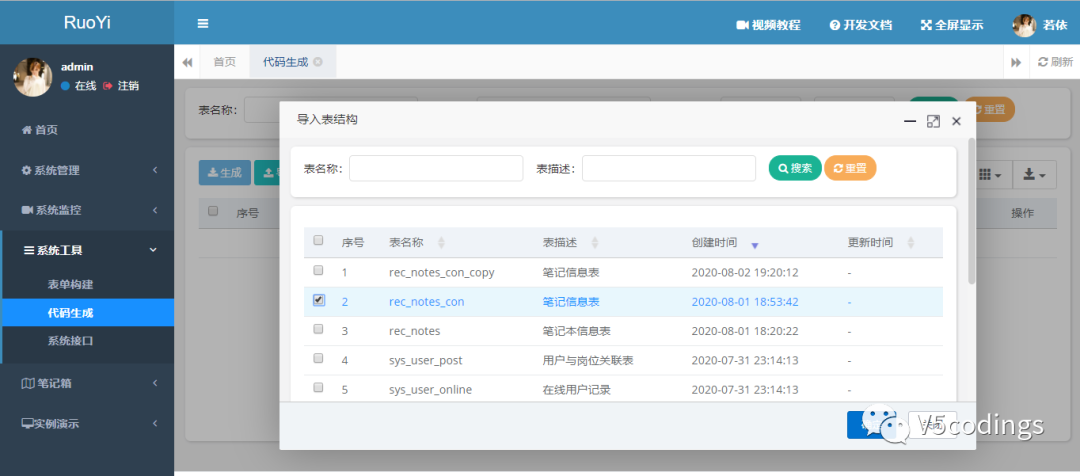
Task: Click the rec_notes table name cell
Action: [415, 331]
